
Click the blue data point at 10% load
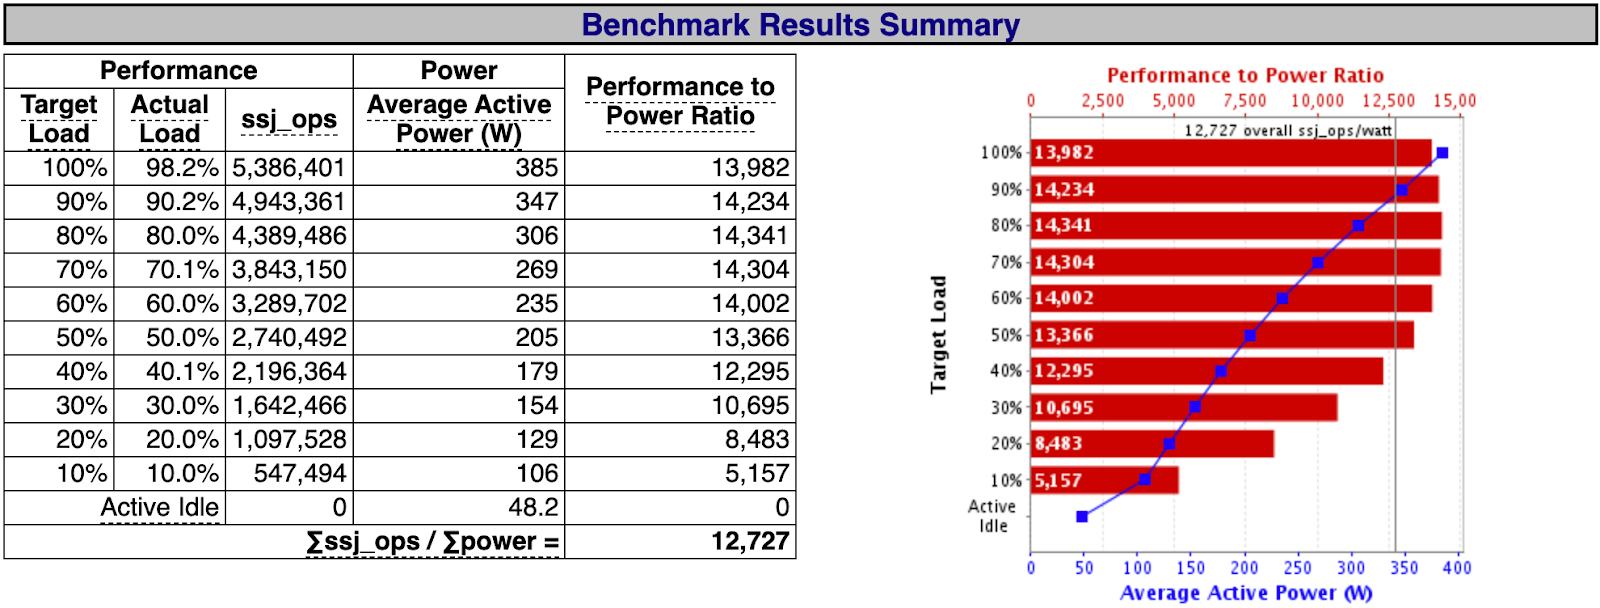pos(1145,480)
